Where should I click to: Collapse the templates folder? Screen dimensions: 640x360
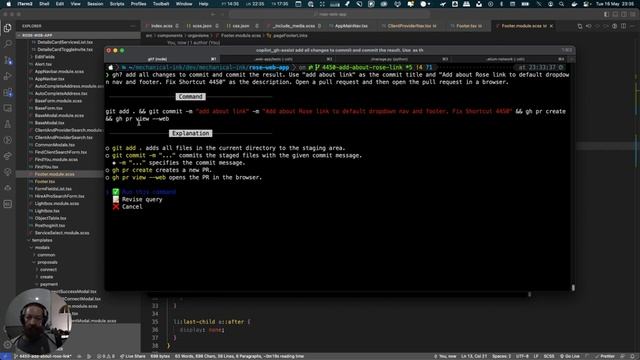click(42, 240)
